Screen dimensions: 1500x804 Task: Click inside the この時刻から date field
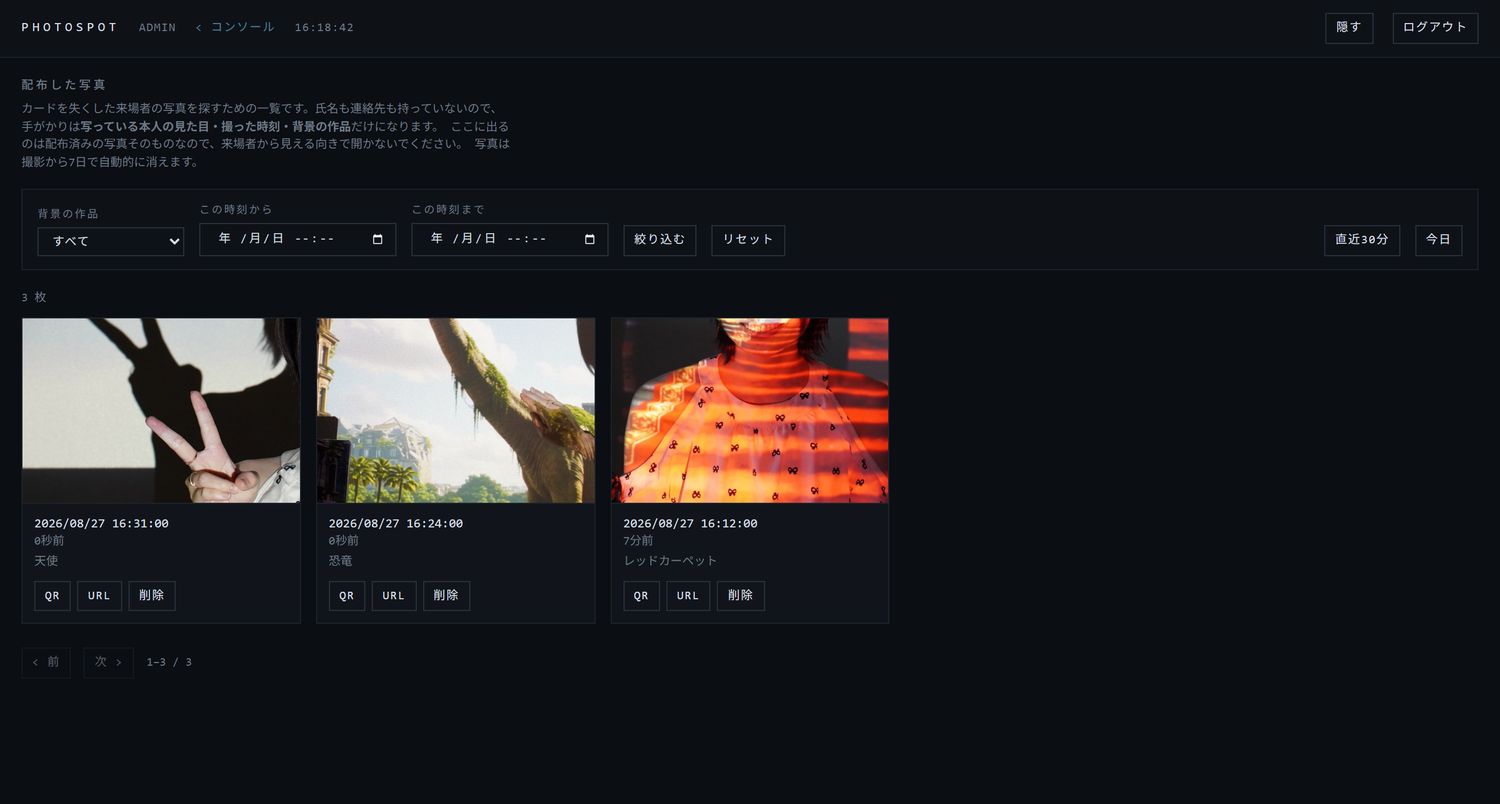click(298, 239)
